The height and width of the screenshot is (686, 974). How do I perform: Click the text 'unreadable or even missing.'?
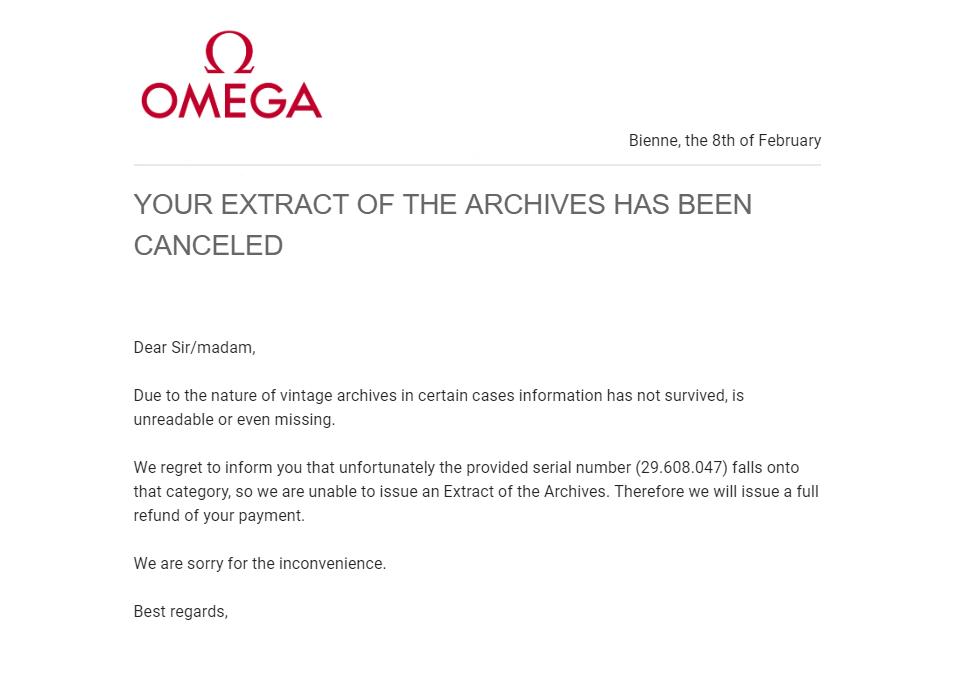234,420
